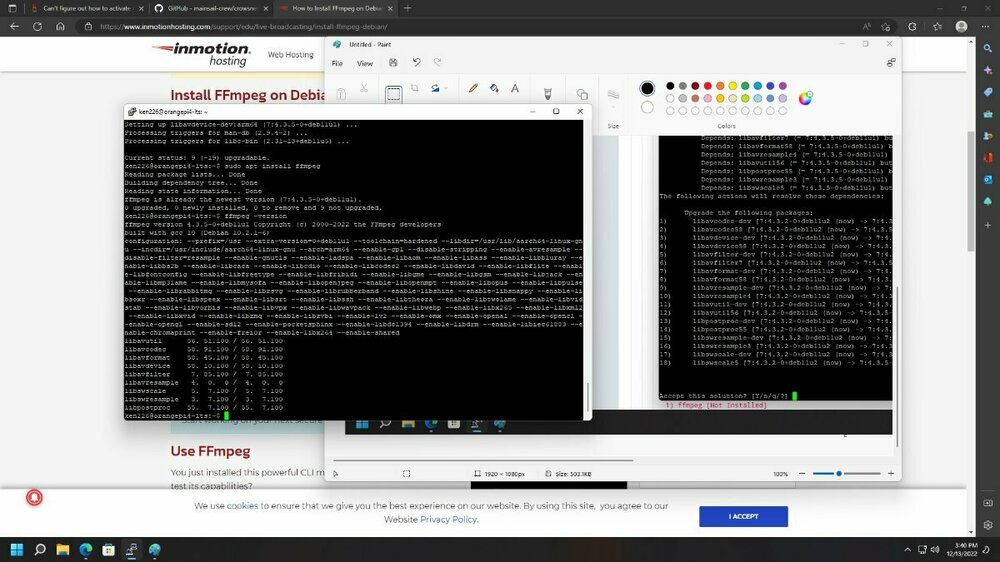1000x562 pixels.
Task: Pick the red color swatch
Action: pos(707,85)
